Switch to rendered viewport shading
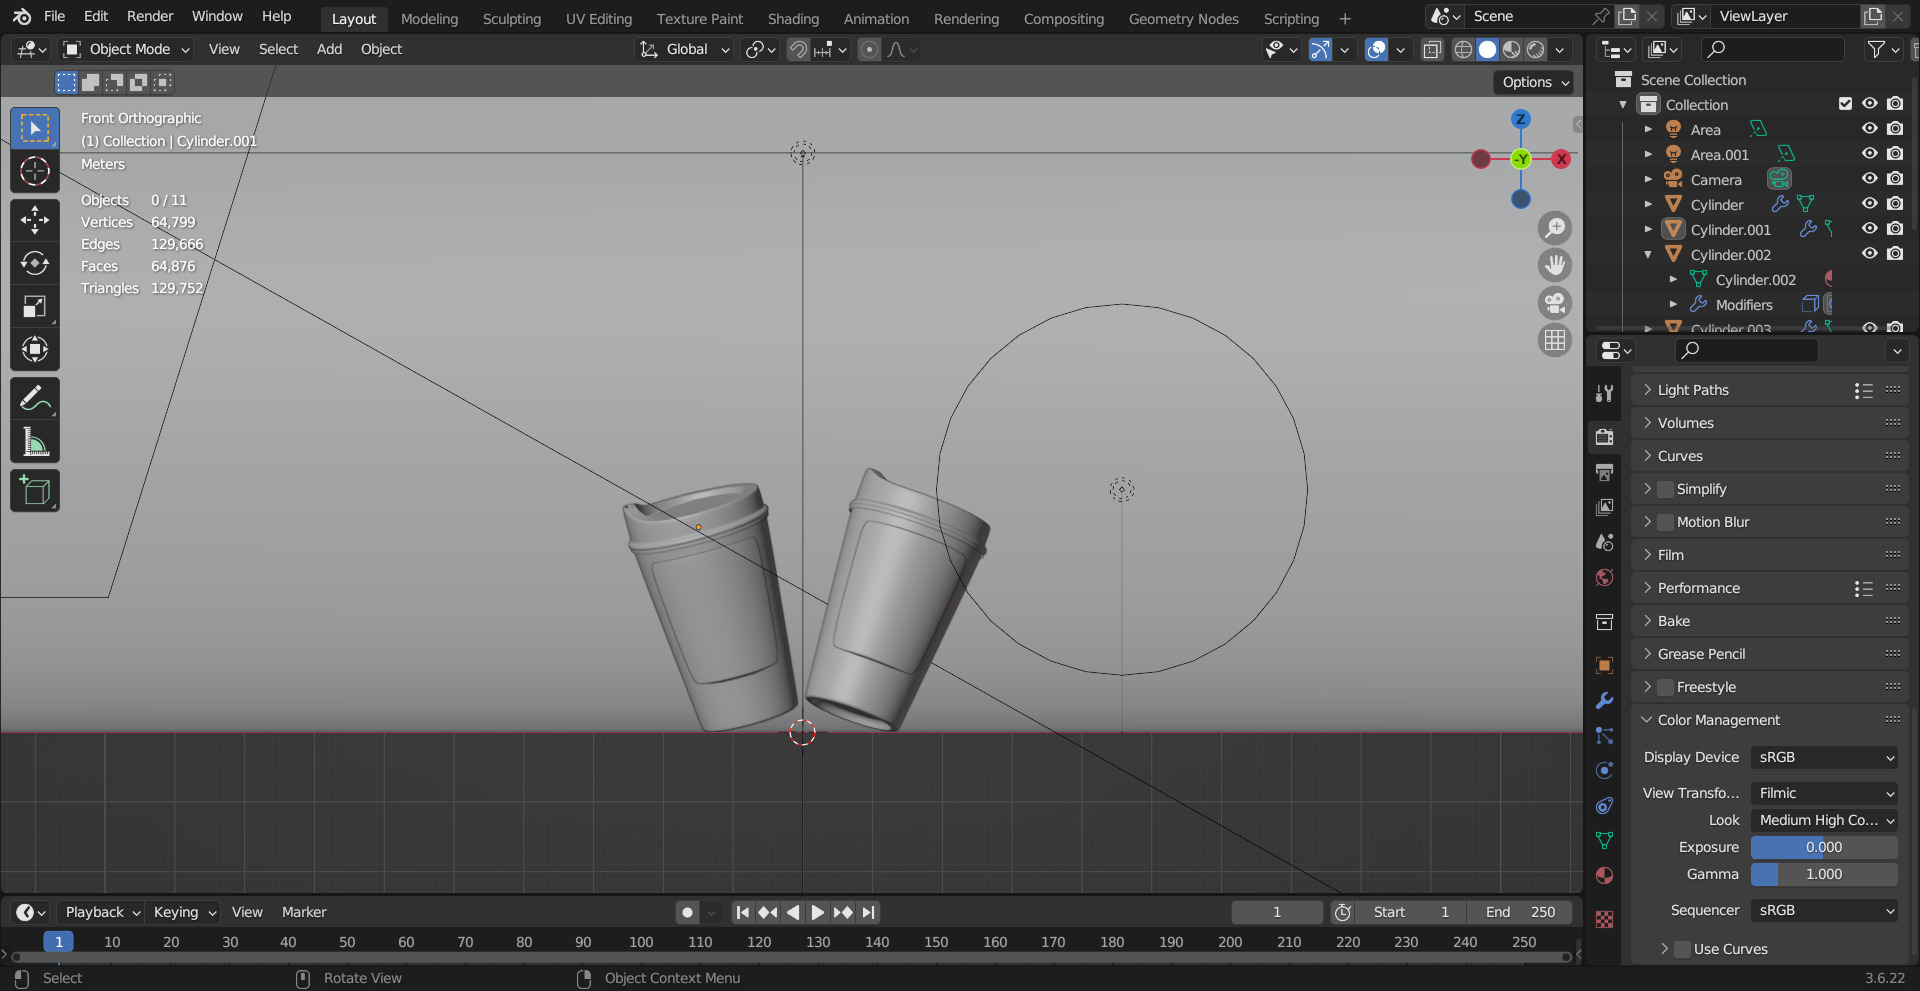Screen dimensions: 1920x991 [1536, 49]
